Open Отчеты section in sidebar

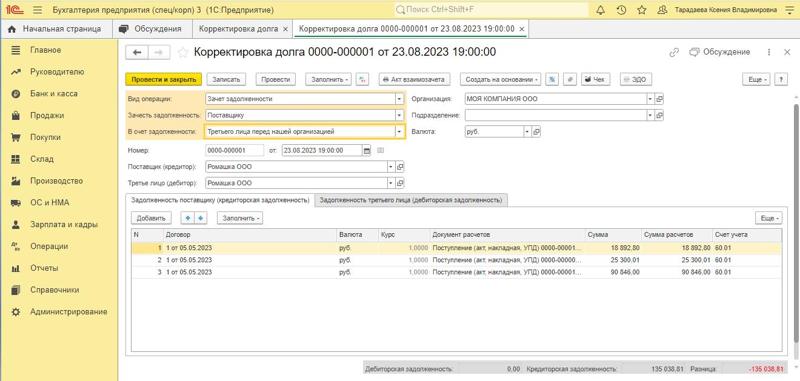tap(44, 268)
